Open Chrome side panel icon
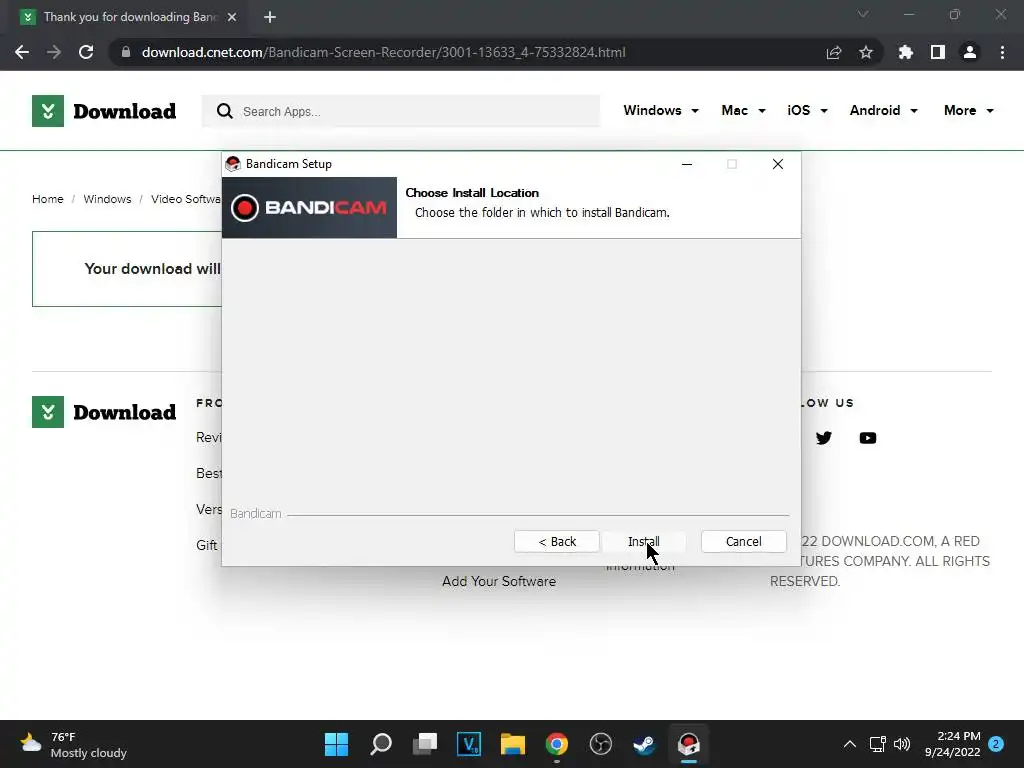Image resolution: width=1024 pixels, height=768 pixels. [938, 52]
